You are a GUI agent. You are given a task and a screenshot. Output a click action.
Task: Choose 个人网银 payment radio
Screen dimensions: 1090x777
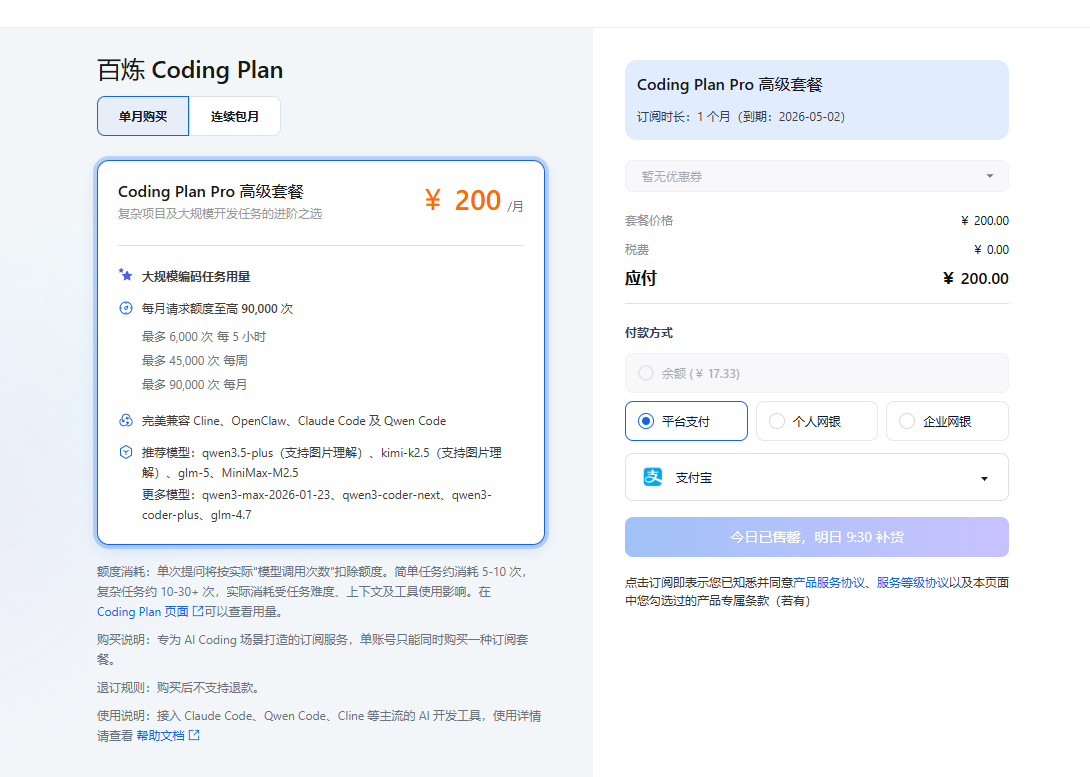(x=776, y=421)
